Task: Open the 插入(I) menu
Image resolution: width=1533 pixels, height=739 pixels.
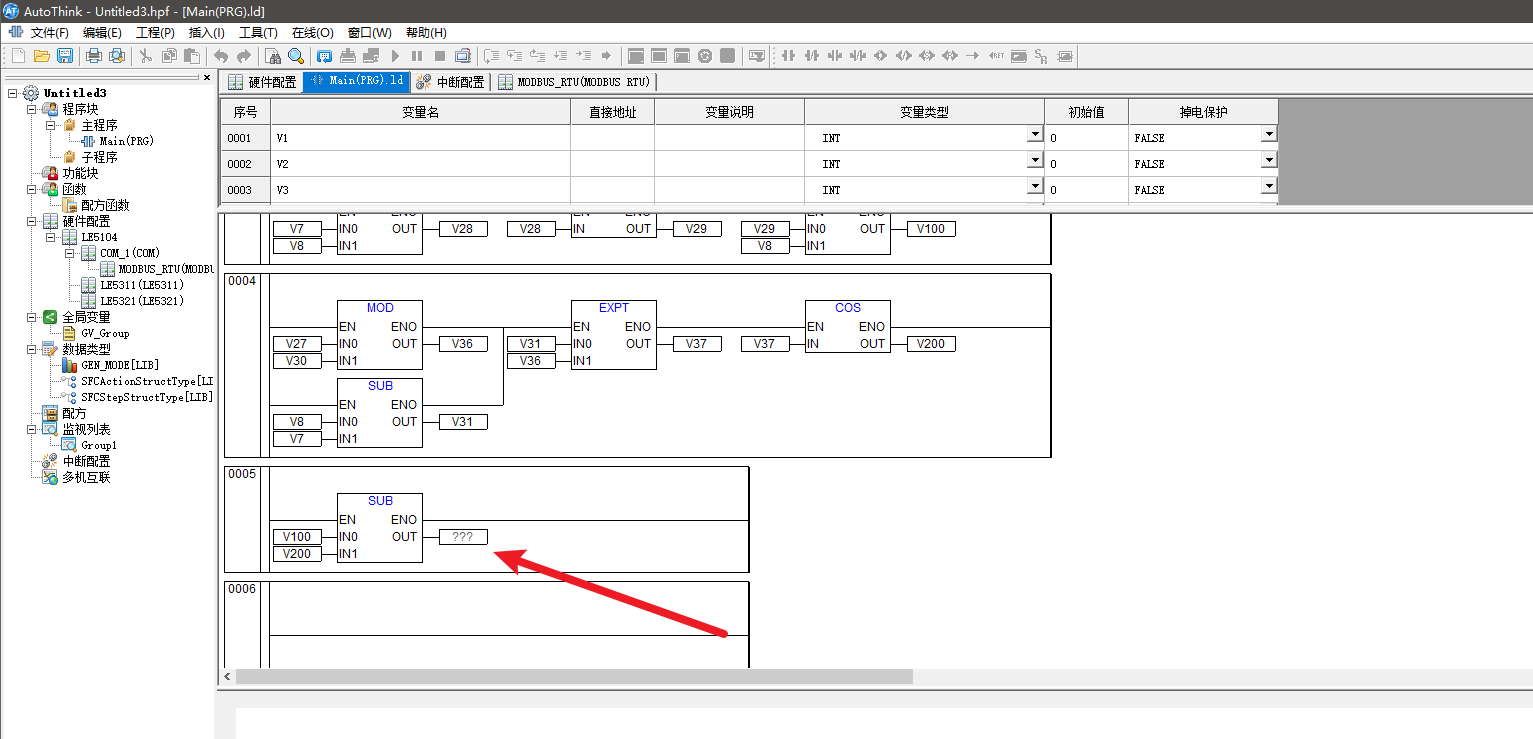Action: tap(207, 33)
